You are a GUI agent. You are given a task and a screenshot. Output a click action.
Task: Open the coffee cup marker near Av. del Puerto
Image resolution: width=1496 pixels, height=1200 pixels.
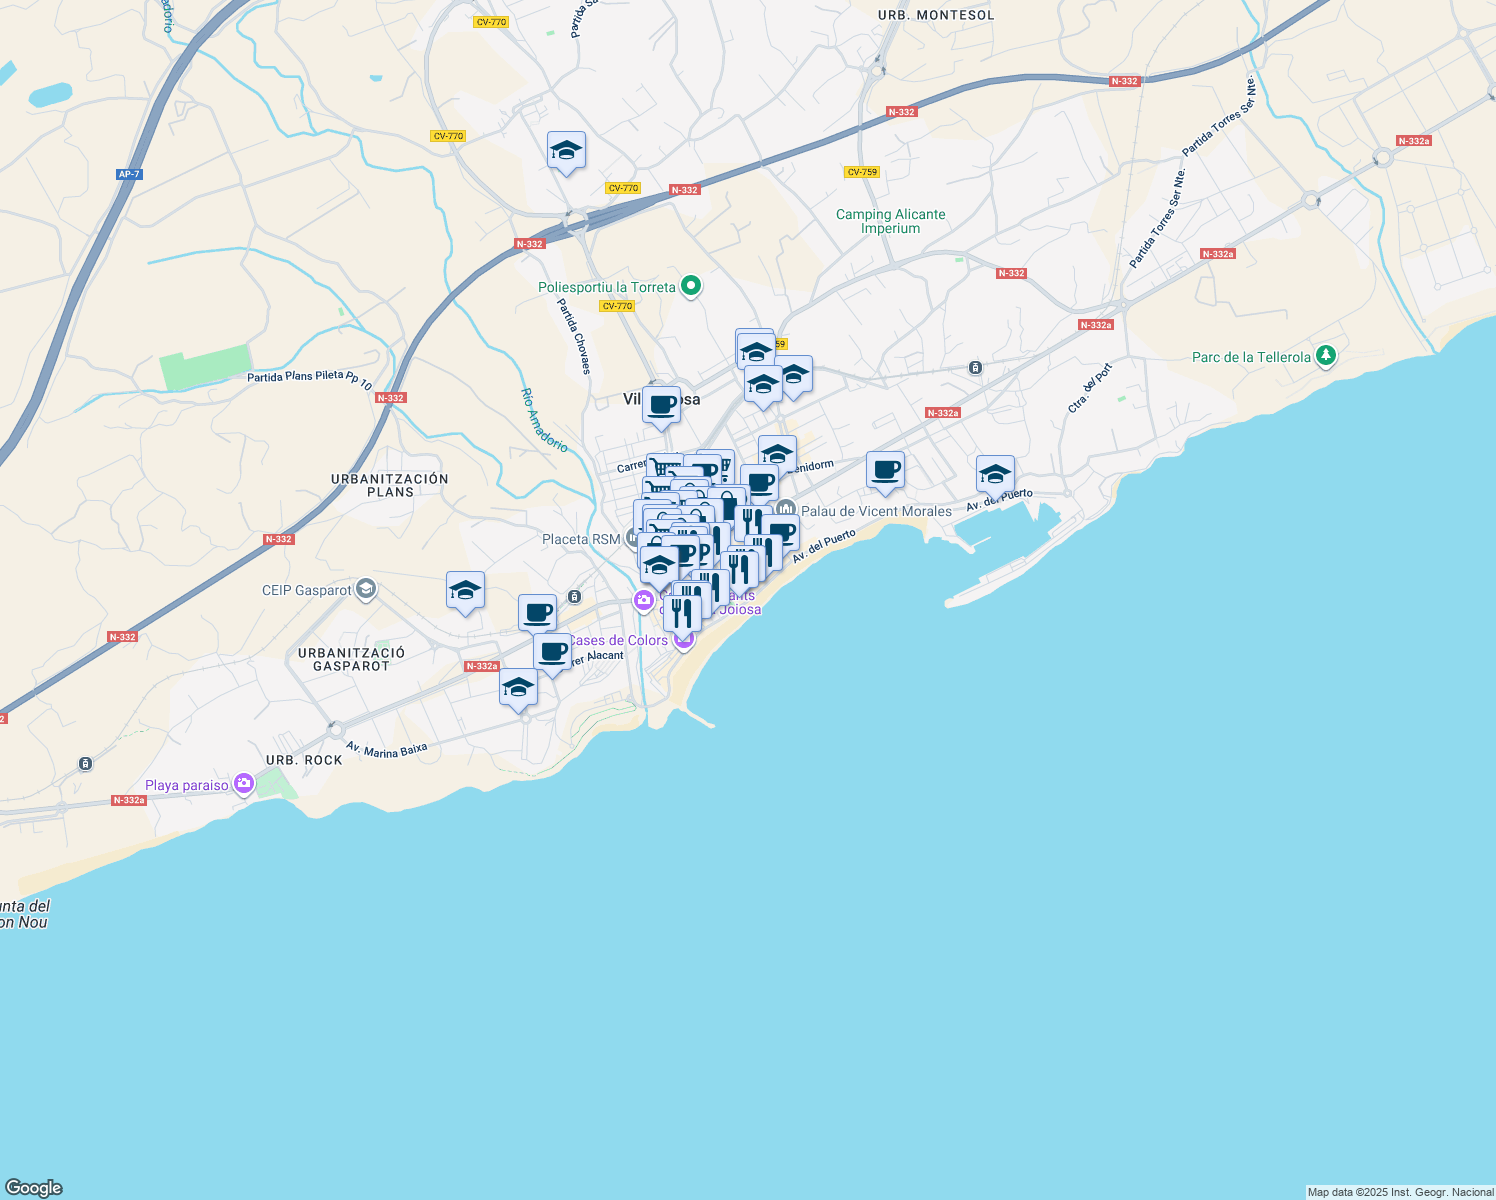885,470
